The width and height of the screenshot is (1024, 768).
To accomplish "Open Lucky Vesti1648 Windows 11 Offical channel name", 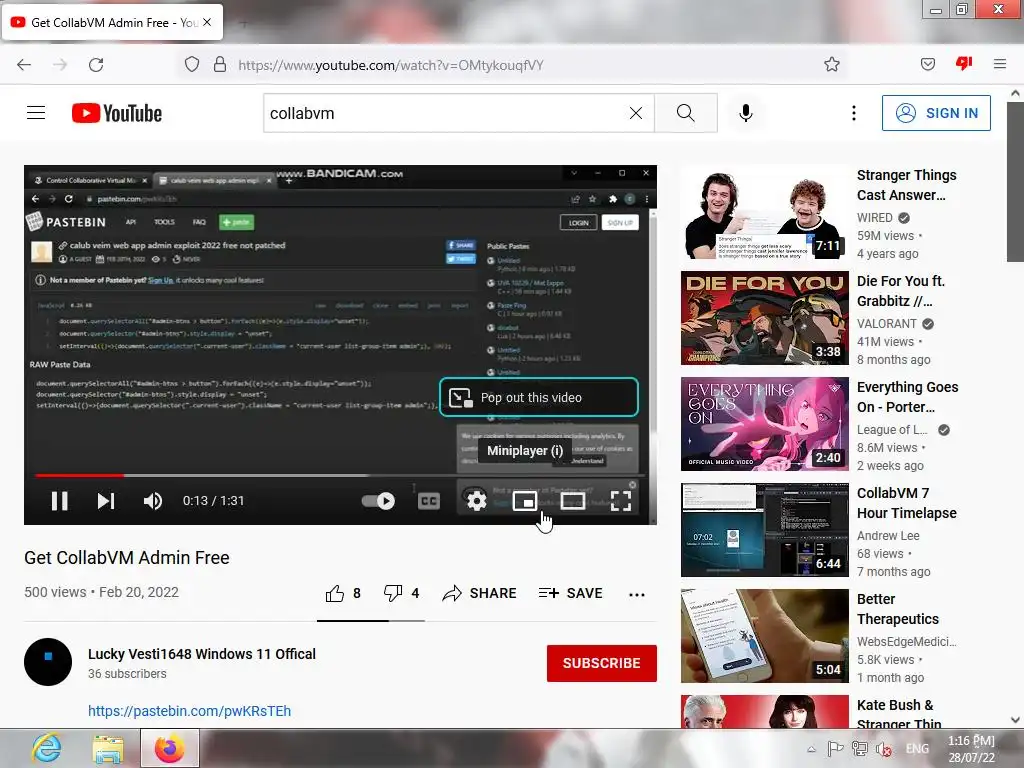I will pyautogui.click(x=202, y=654).
